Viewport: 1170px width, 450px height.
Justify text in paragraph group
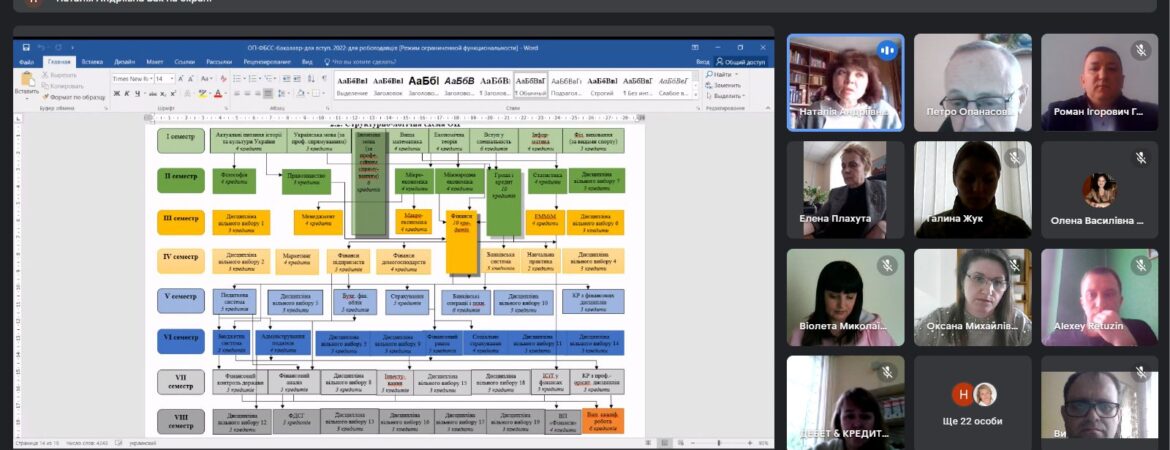[x=268, y=93]
